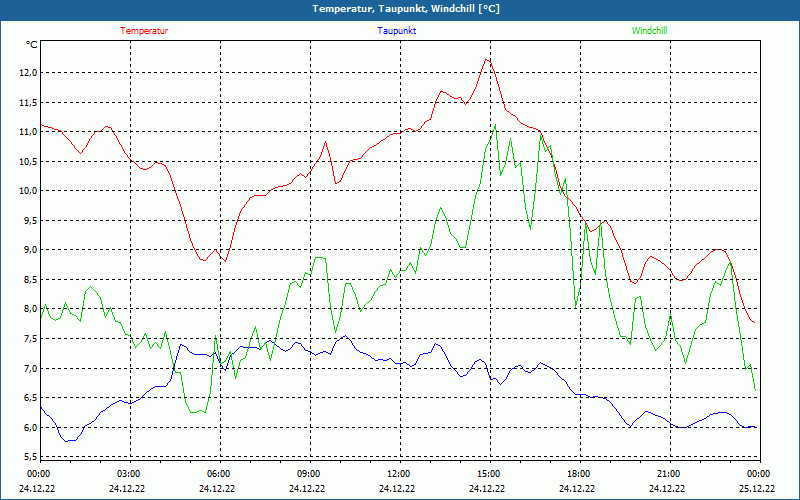Click the '12:00' time label
This screenshot has width=800, height=500.
(x=400, y=474)
